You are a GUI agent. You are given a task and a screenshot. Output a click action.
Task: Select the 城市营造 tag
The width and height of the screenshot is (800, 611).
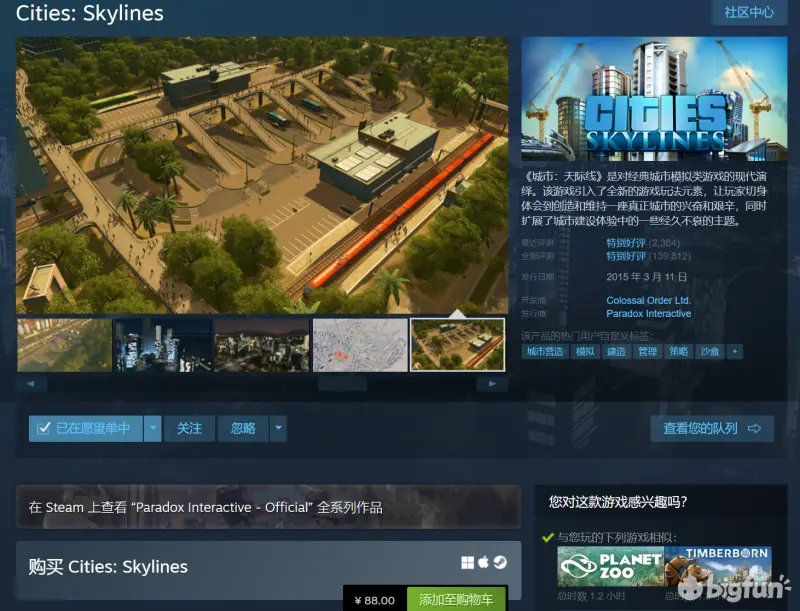tap(545, 351)
